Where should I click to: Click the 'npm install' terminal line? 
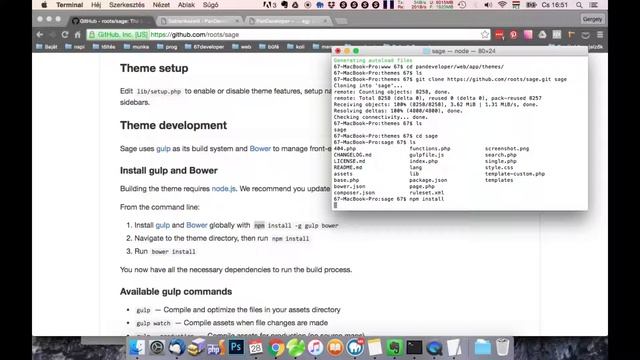point(389,199)
